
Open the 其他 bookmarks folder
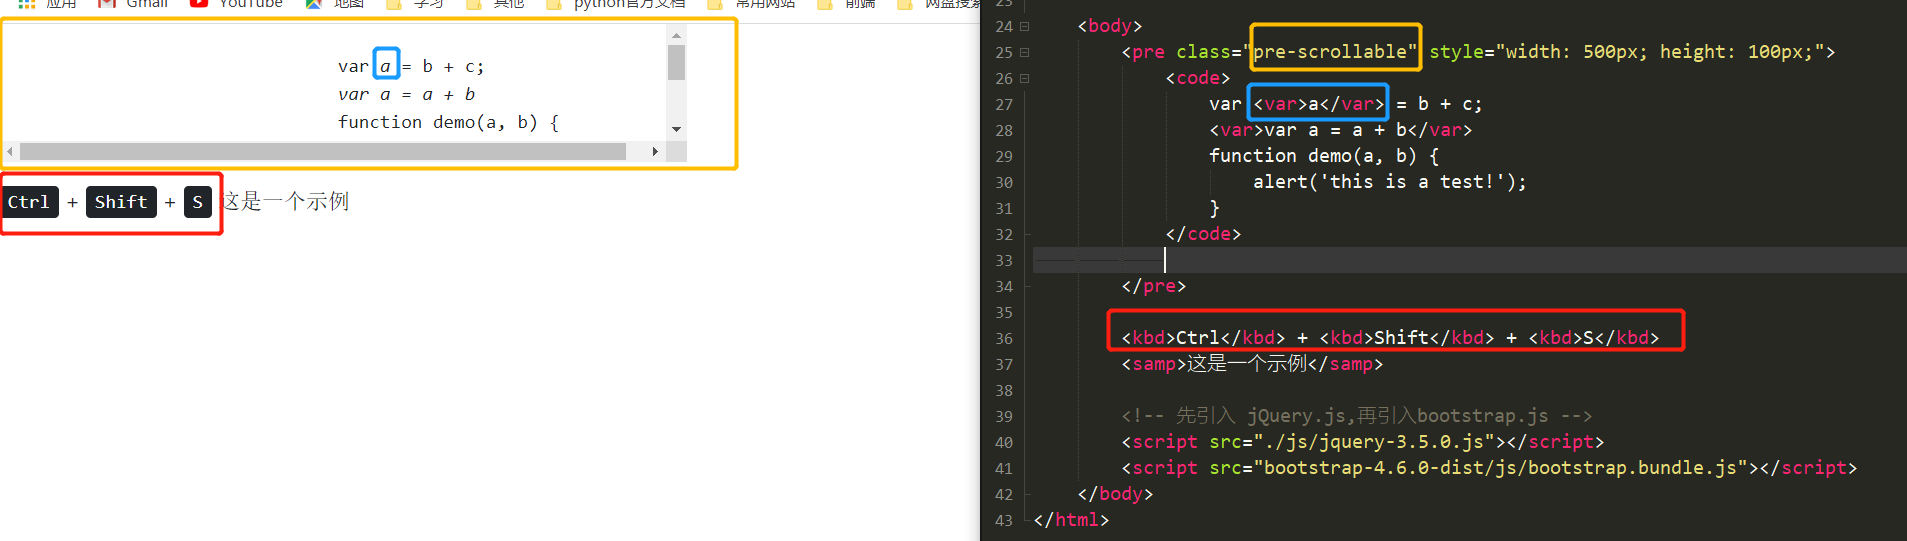point(496,4)
